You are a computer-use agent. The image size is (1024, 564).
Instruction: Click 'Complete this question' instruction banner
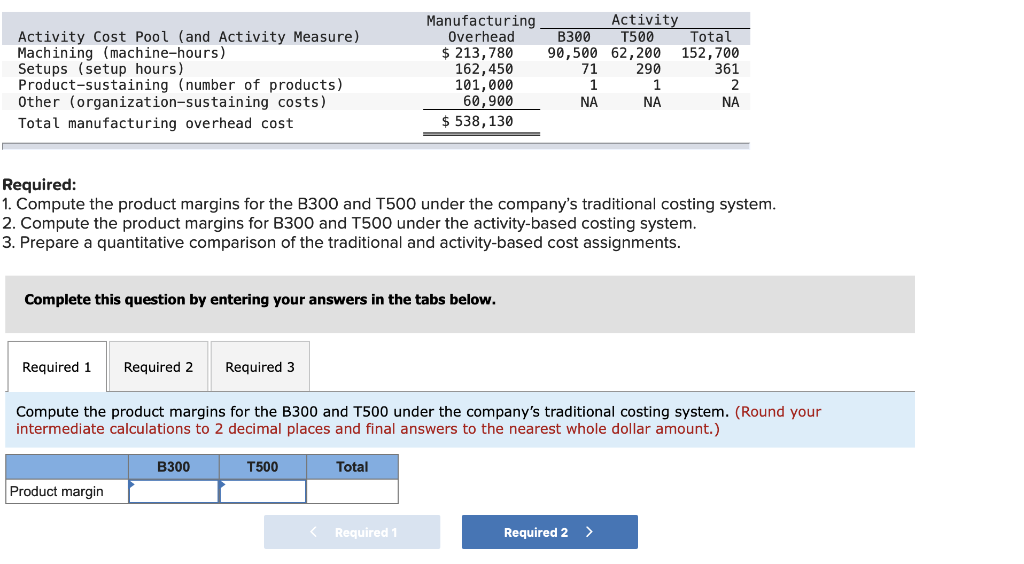460,304
